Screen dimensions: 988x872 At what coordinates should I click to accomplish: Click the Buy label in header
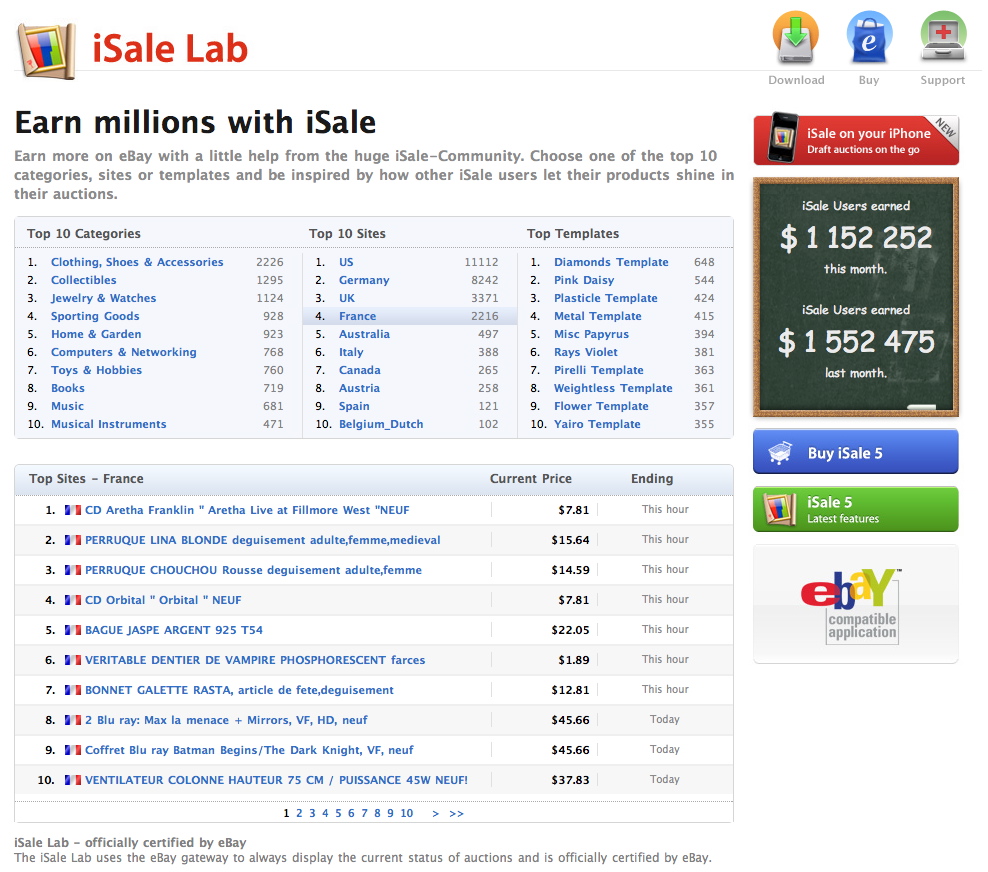(x=869, y=80)
